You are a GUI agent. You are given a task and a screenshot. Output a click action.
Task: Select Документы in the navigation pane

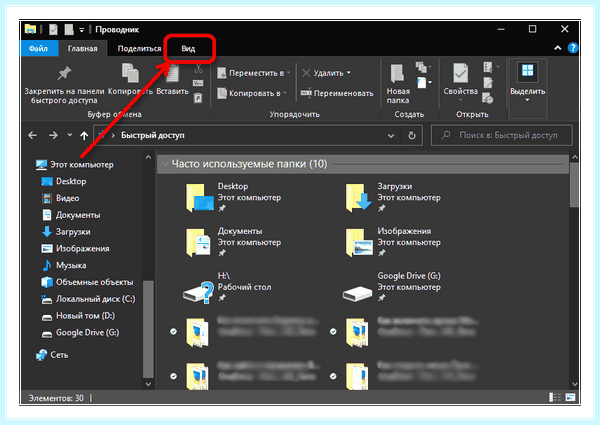tap(71, 215)
